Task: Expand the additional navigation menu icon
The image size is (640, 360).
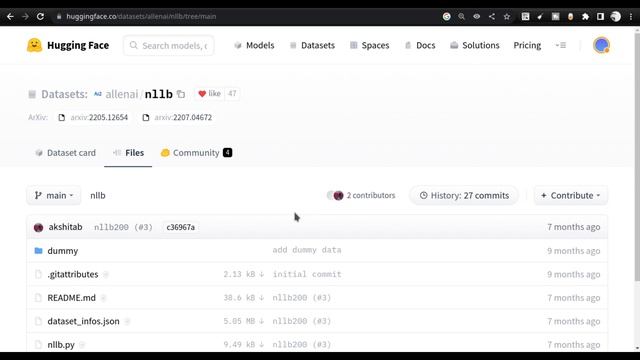Action: pyautogui.click(x=561, y=45)
